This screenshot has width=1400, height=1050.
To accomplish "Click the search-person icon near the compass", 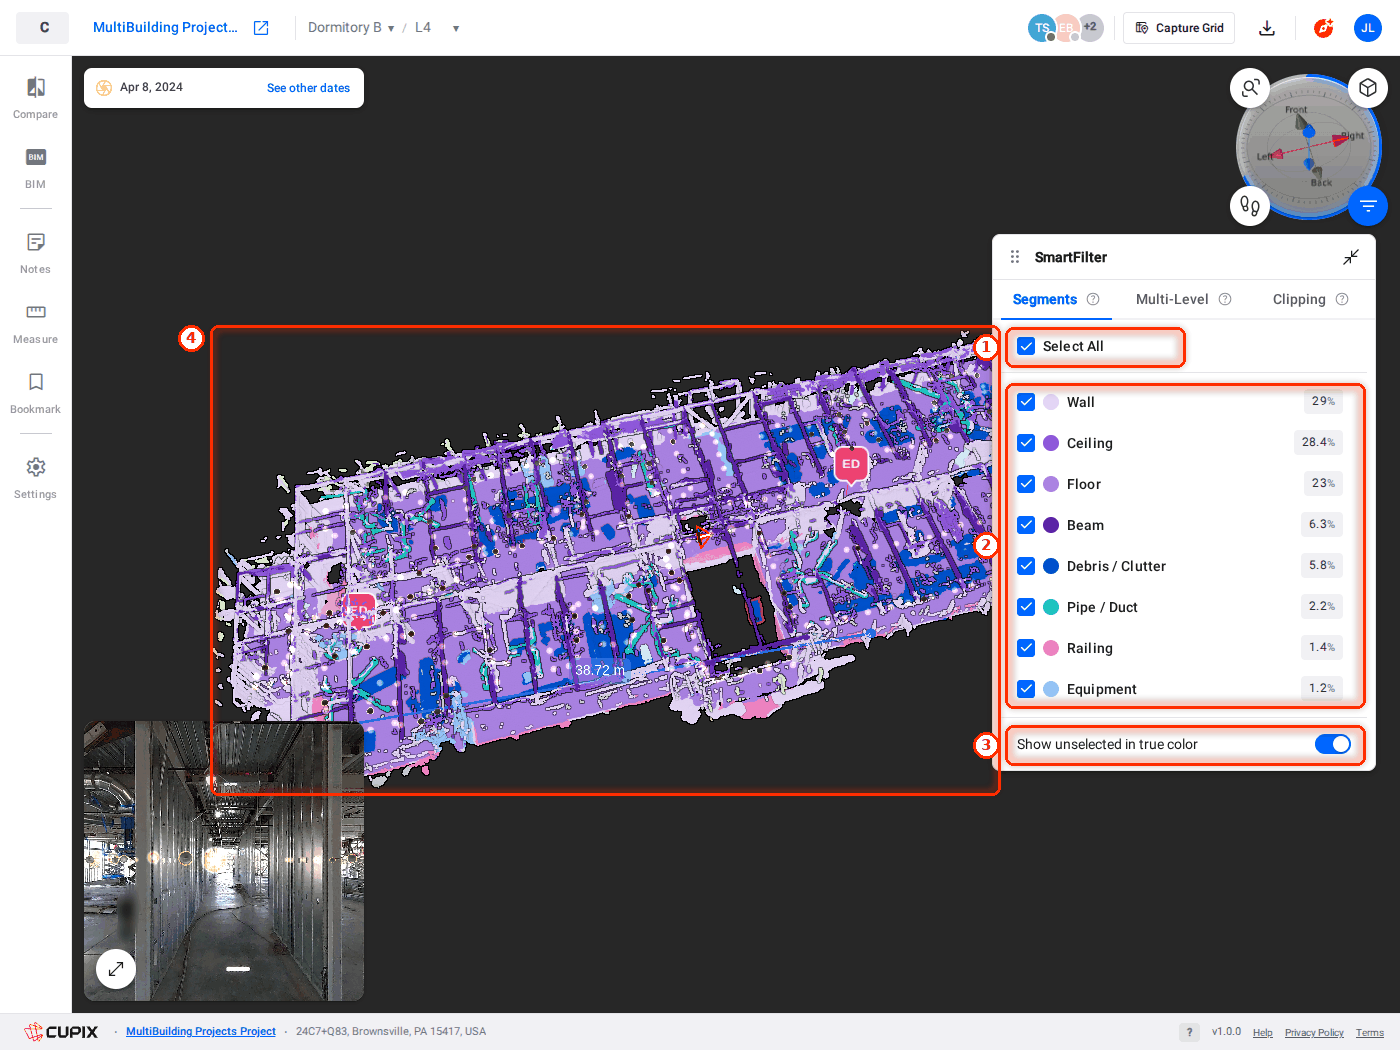I will (1250, 88).
